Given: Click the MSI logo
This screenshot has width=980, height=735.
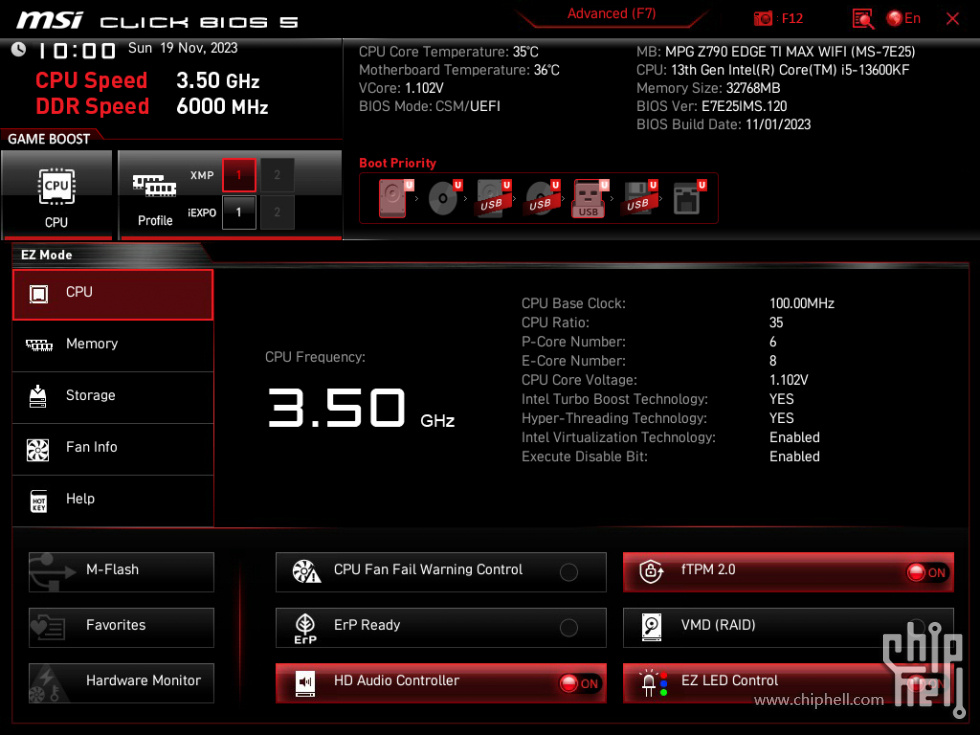Looking at the screenshot, I should [x=50, y=21].
